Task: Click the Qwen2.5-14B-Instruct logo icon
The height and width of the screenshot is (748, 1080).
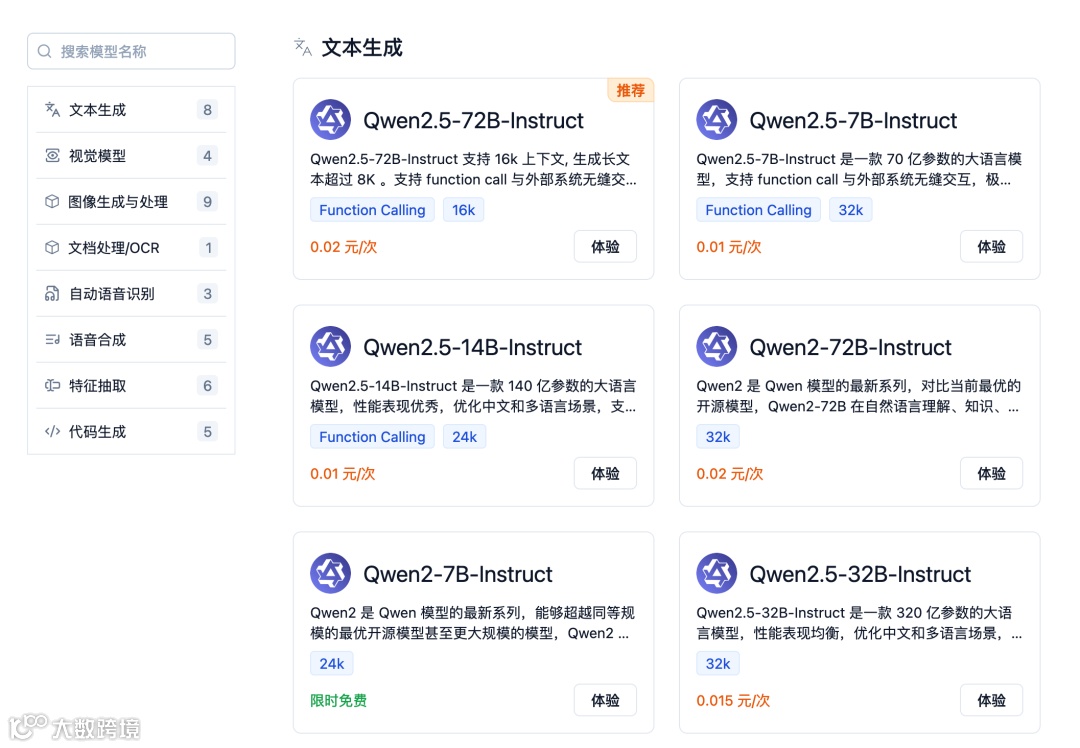Action: [331, 346]
